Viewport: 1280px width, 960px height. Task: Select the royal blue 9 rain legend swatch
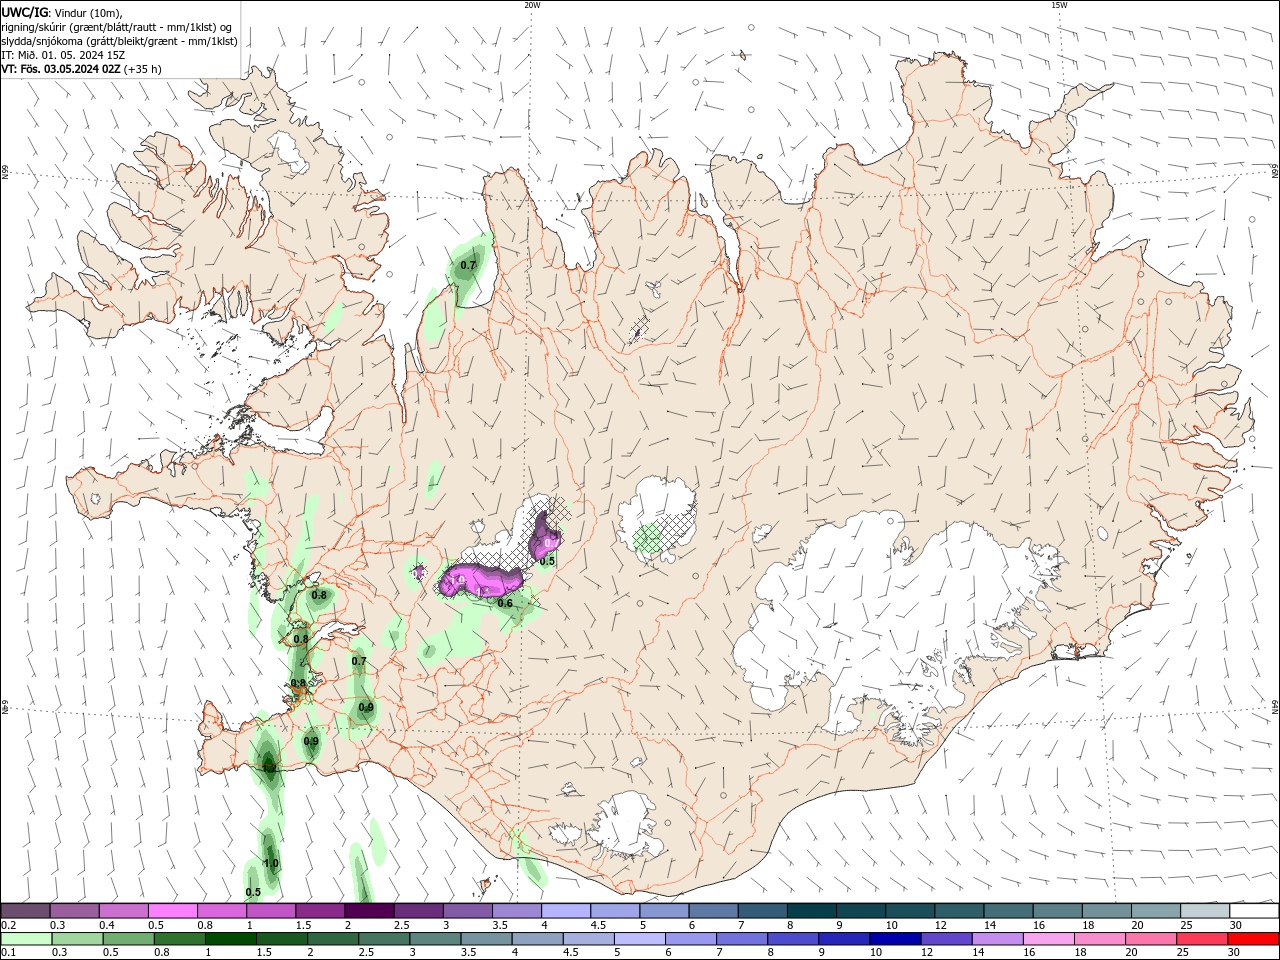tap(842, 939)
